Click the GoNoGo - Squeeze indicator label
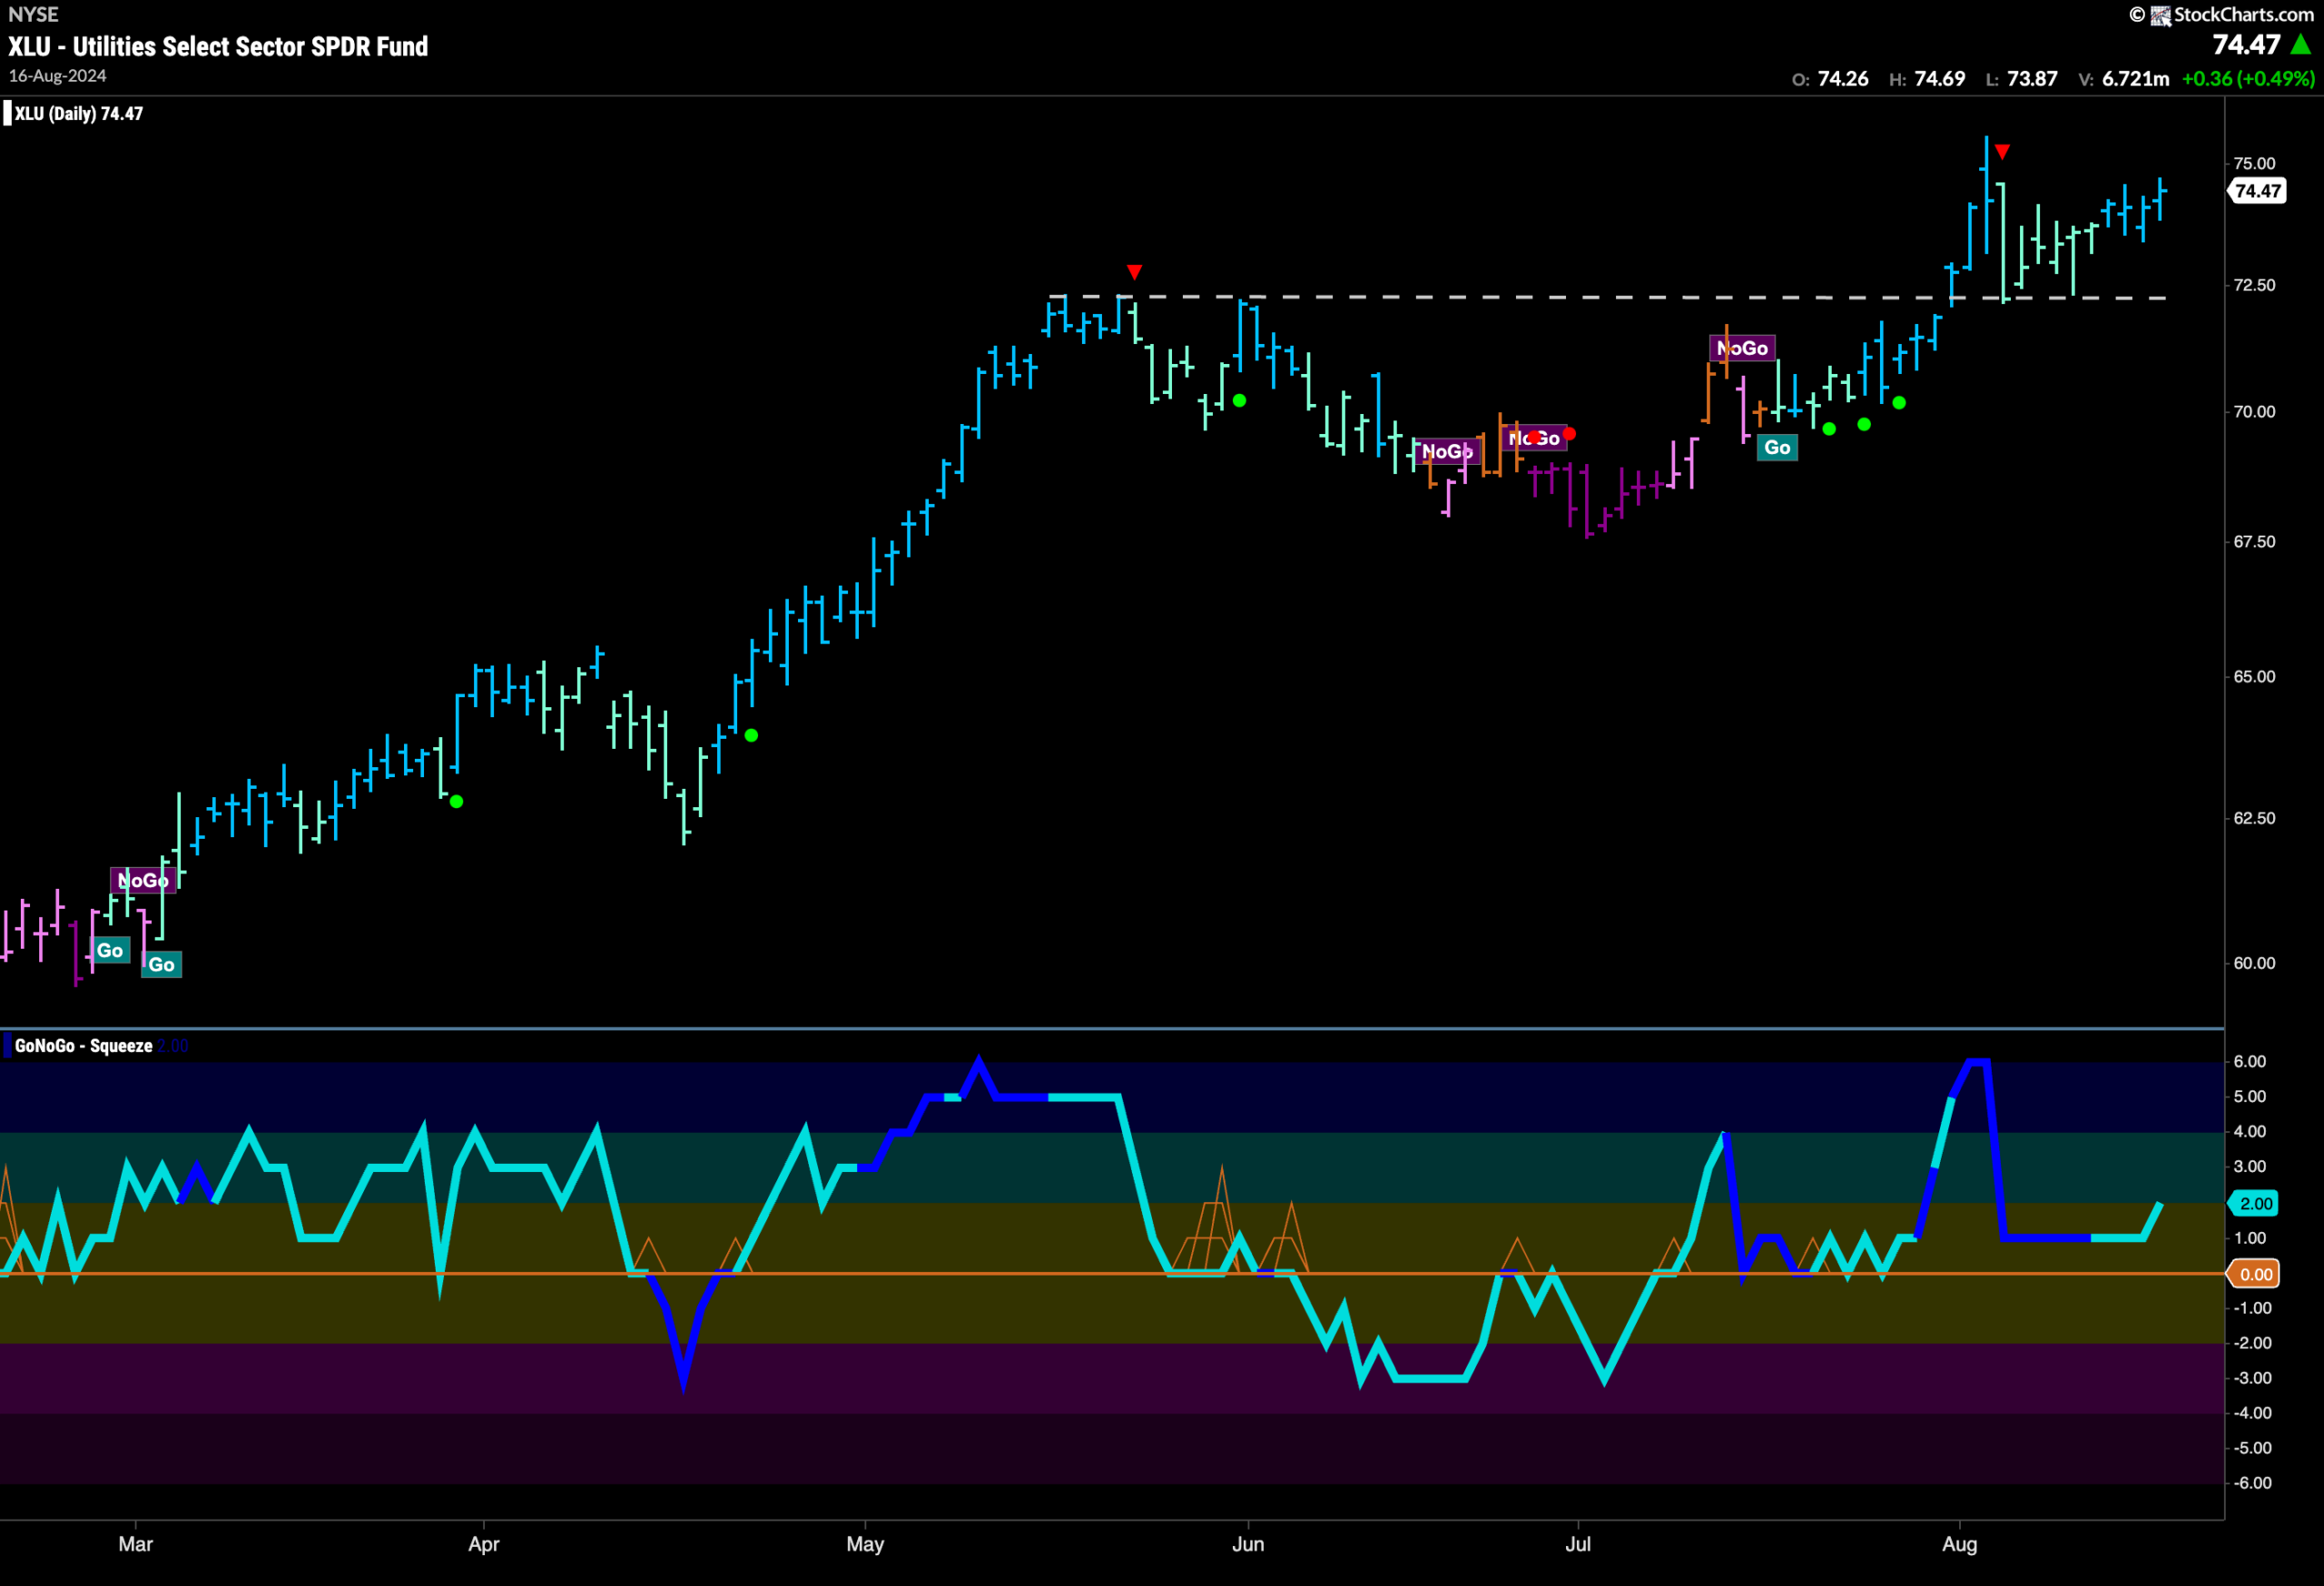Image resolution: width=2324 pixels, height=1586 pixels. 84,1046
